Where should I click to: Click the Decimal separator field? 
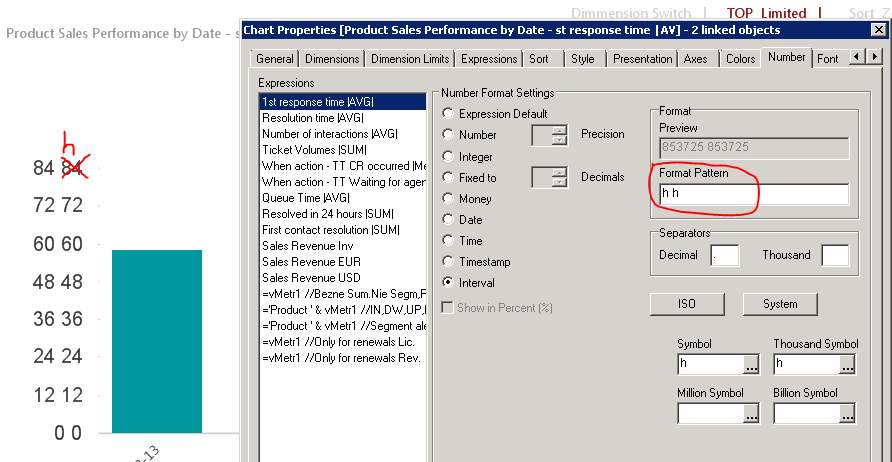pos(724,256)
